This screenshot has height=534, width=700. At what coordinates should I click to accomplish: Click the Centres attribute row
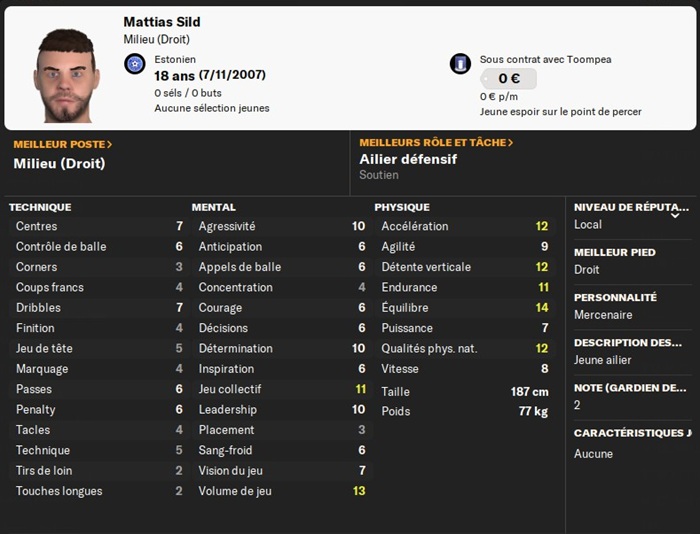(98, 226)
